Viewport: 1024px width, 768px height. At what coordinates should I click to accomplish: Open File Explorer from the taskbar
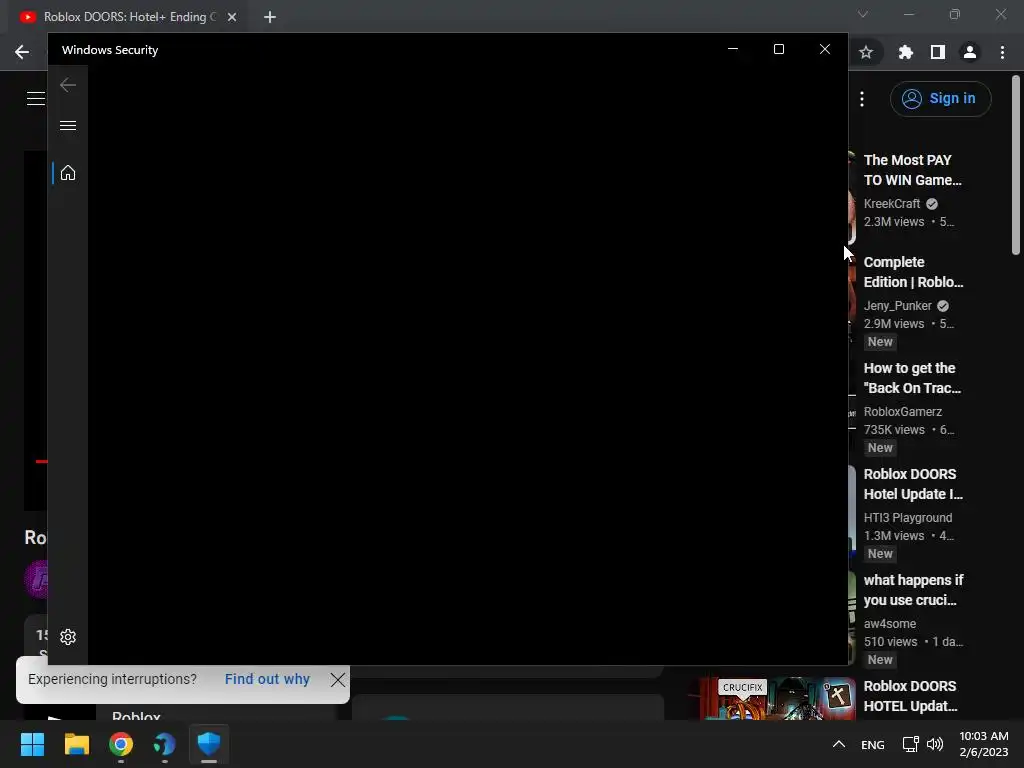click(x=76, y=744)
